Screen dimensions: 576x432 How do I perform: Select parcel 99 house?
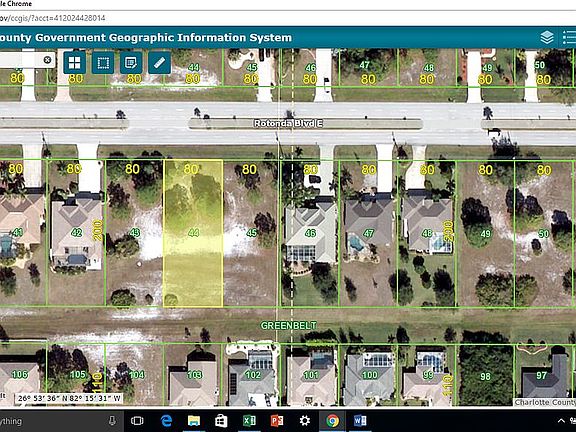coord(427,375)
